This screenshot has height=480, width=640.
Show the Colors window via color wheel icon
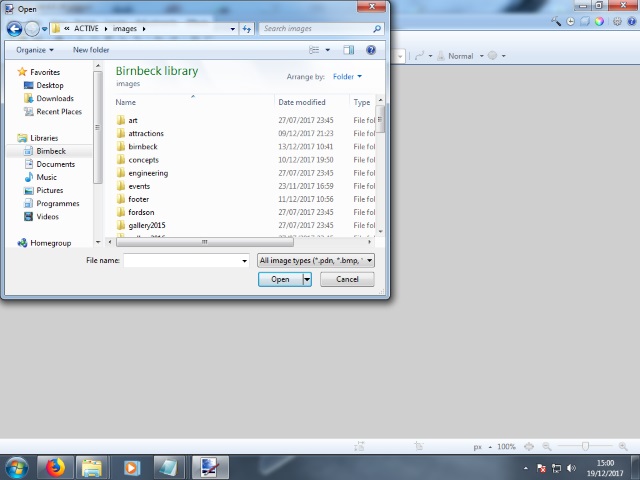pos(598,20)
